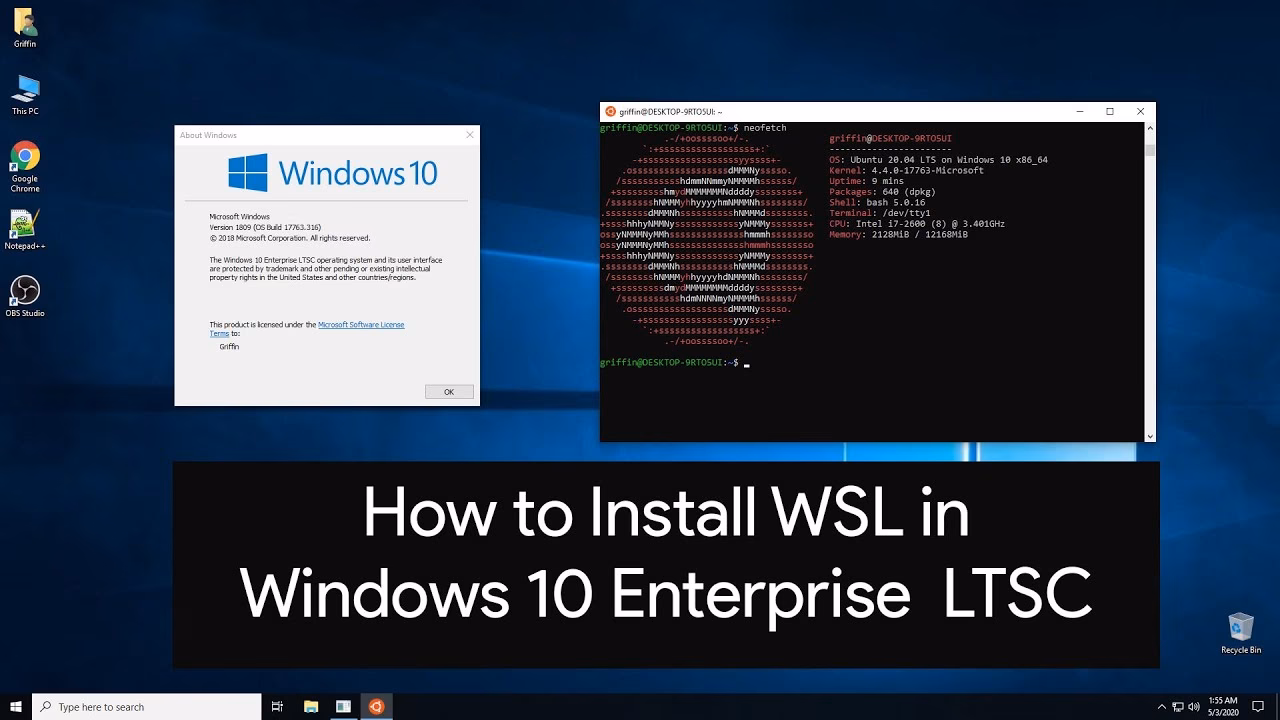The image size is (1280, 720).
Task: Open the taskbar clock showing 1:55 AM
Action: point(1222,707)
